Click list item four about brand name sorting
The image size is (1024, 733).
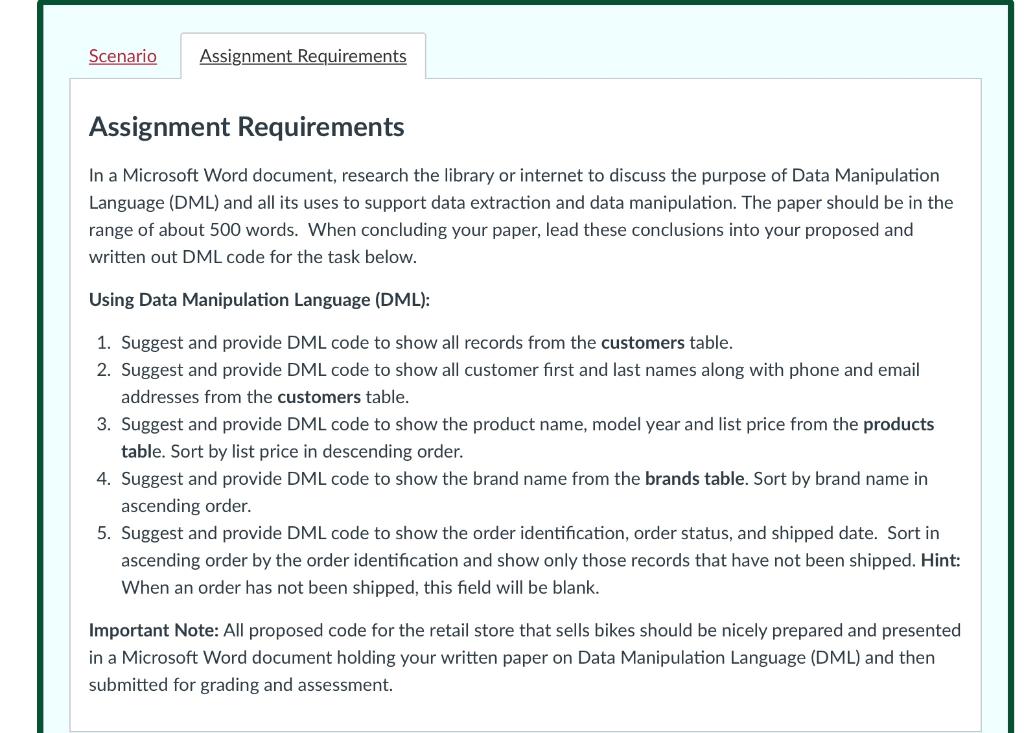(525, 492)
